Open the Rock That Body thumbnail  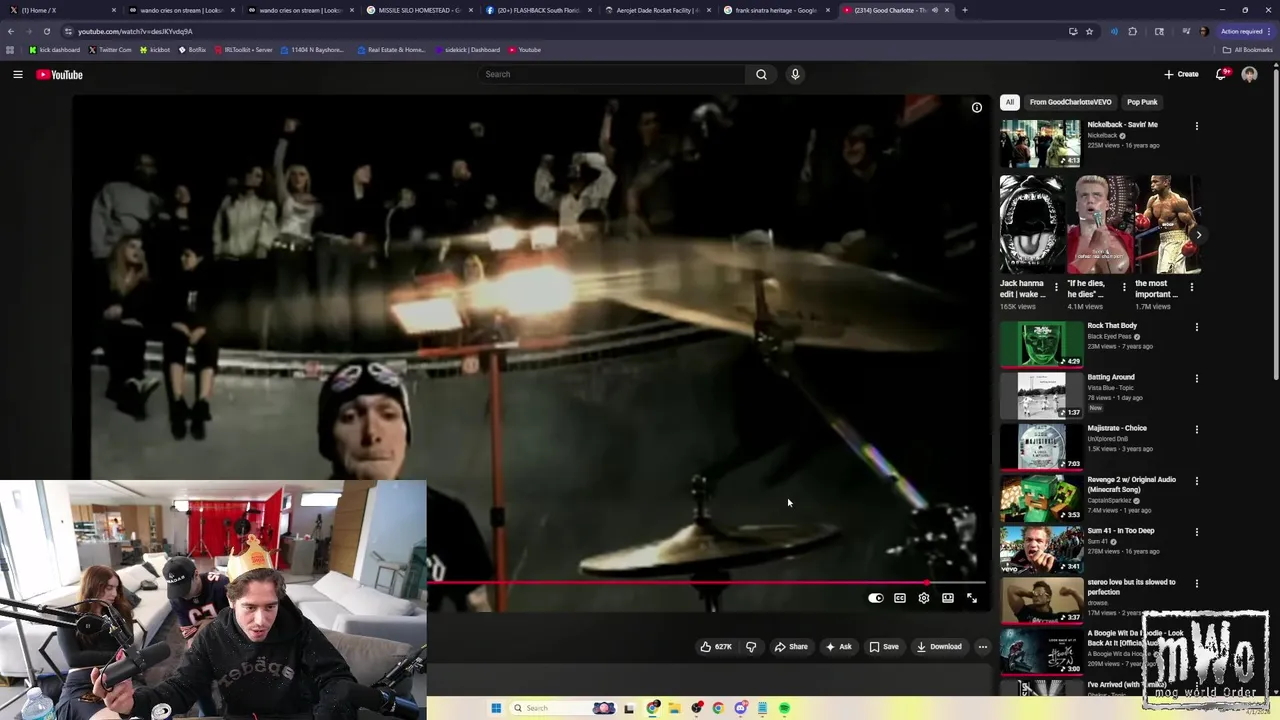(x=1040, y=344)
